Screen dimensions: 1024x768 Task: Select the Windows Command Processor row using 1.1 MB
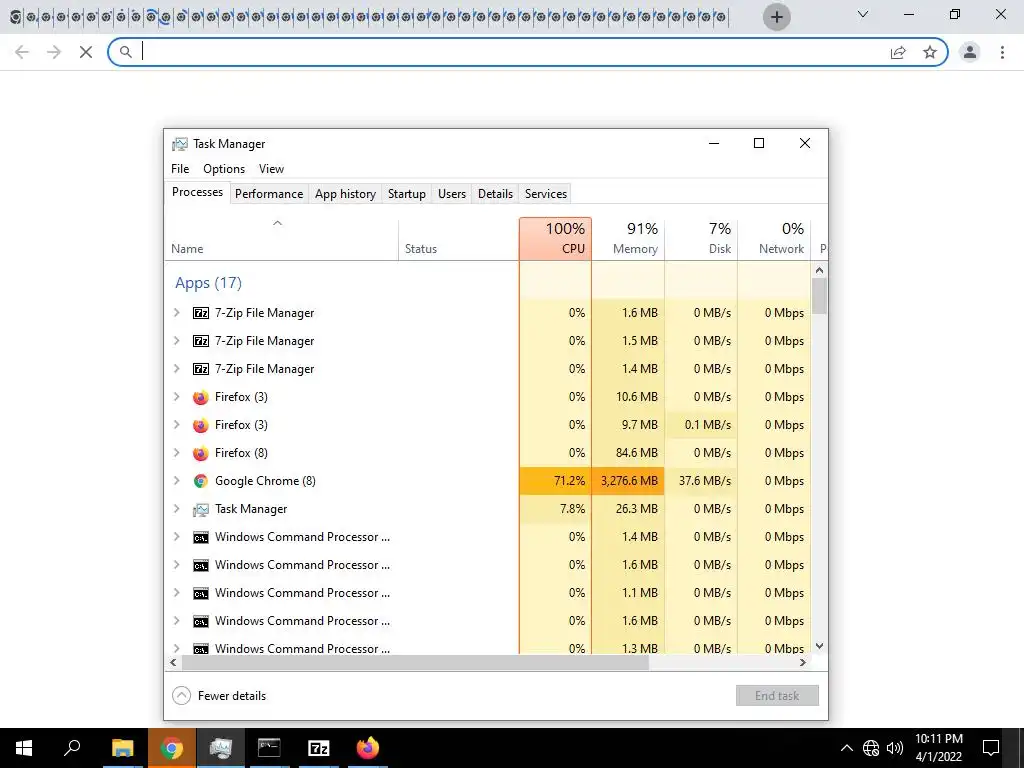point(488,593)
